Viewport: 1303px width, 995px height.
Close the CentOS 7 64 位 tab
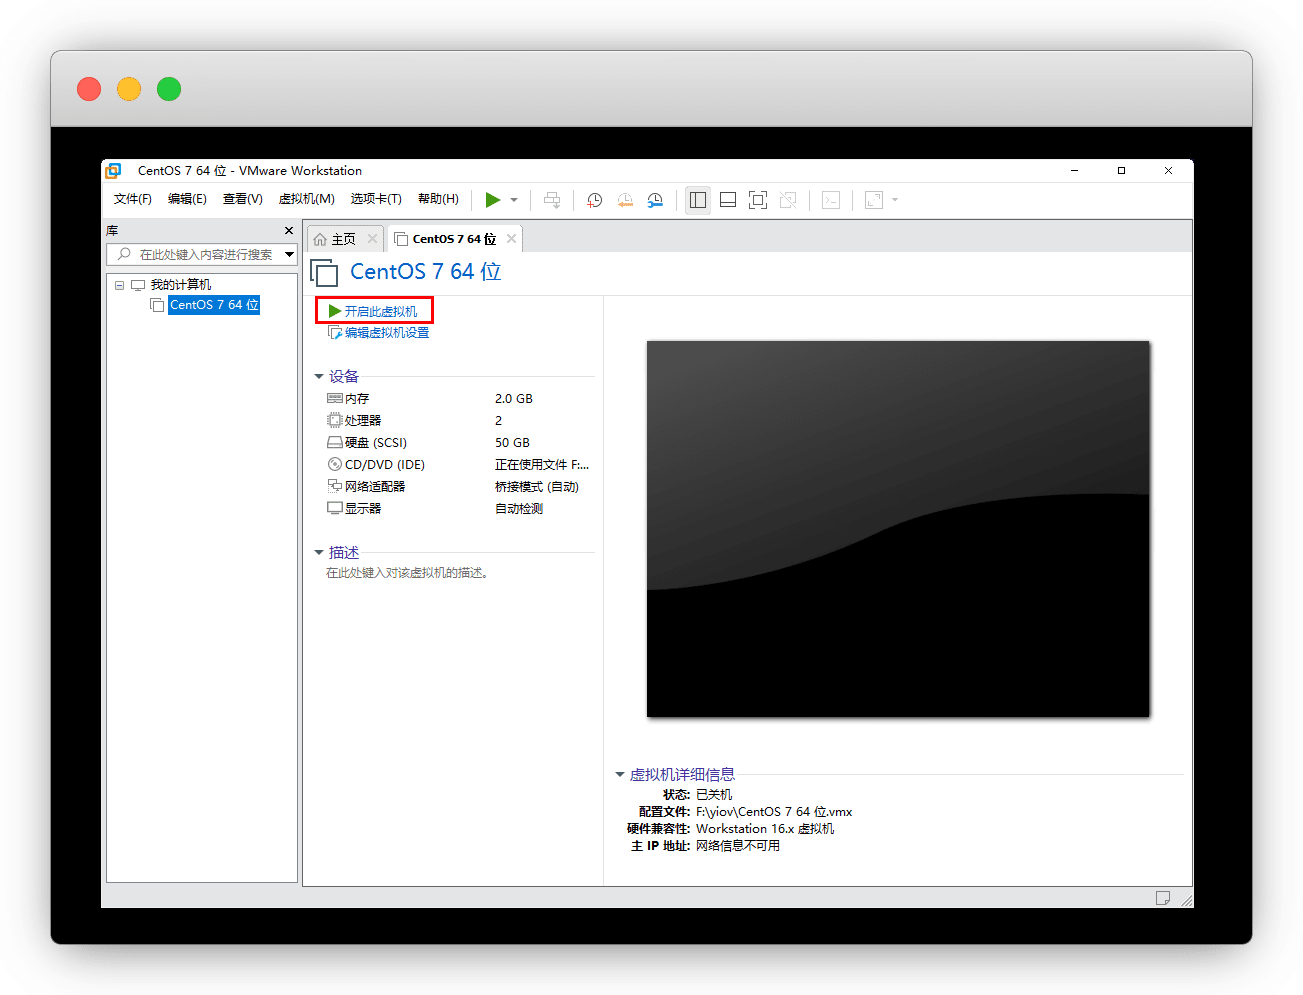[x=511, y=239]
